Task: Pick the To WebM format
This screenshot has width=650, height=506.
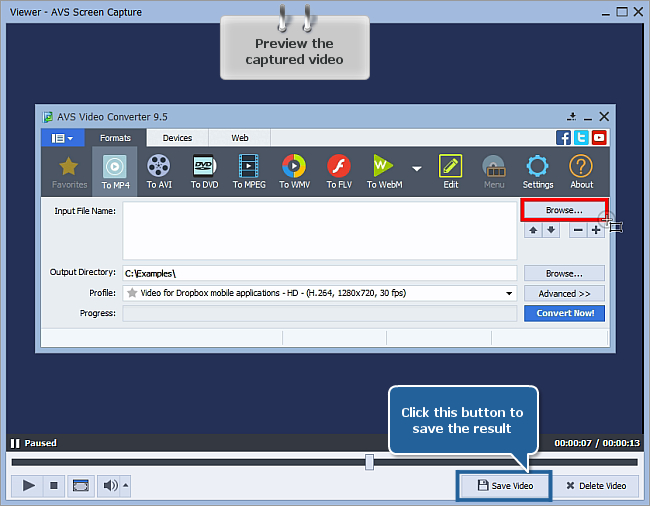Action: point(384,172)
